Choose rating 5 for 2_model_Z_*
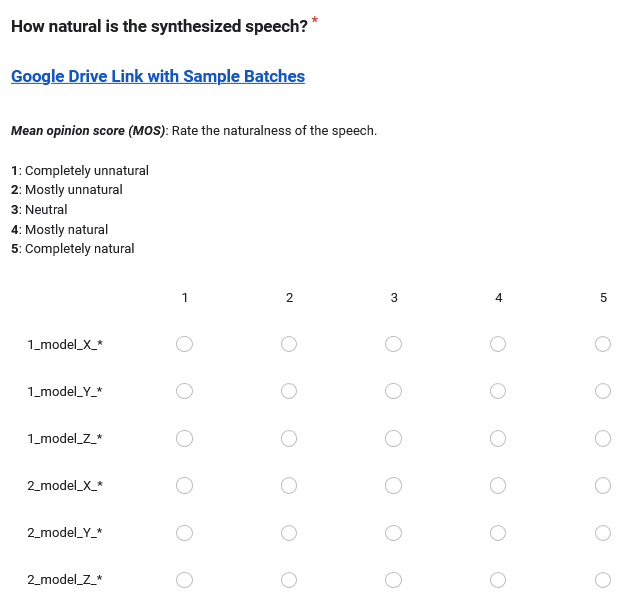 tap(603, 579)
